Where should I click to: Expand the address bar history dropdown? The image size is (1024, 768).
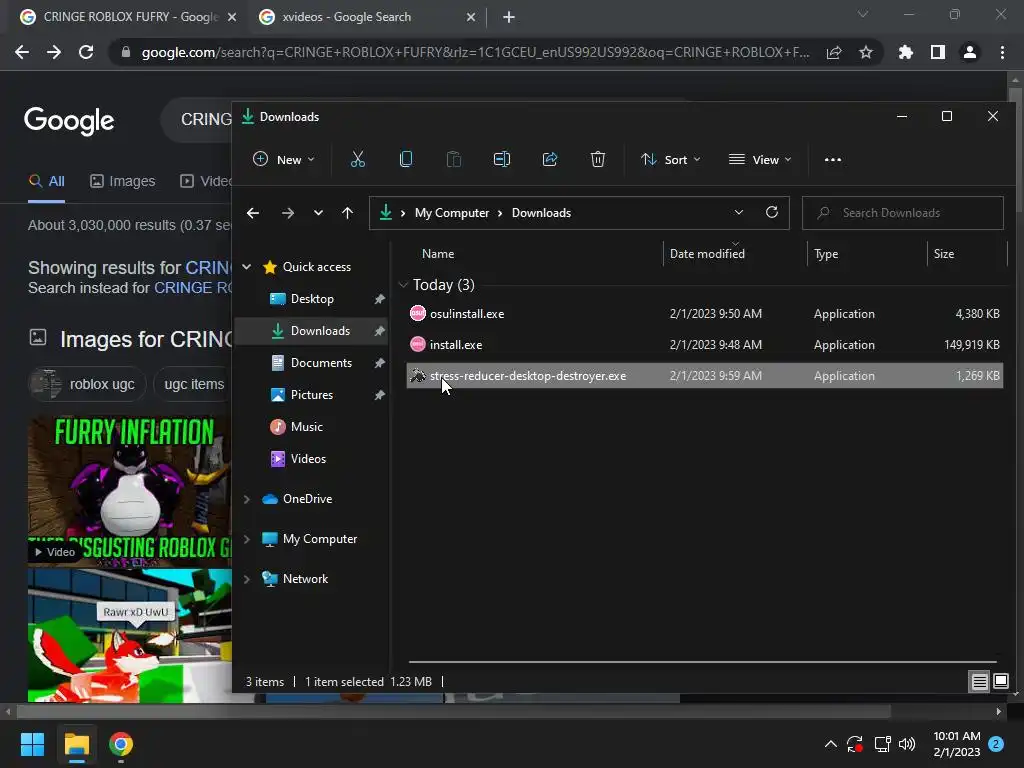(x=739, y=212)
